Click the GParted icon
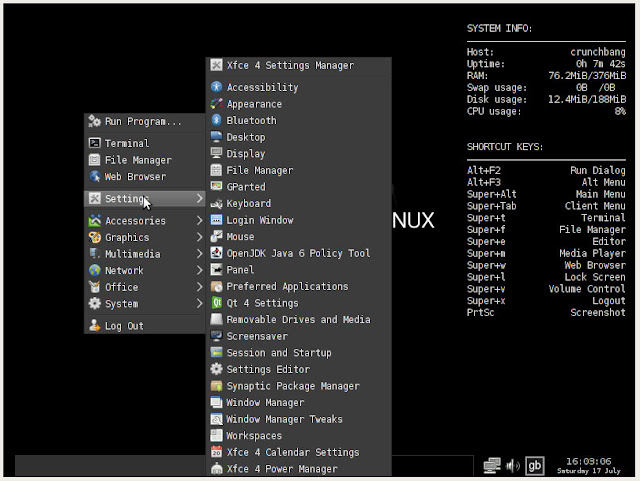 [x=216, y=187]
